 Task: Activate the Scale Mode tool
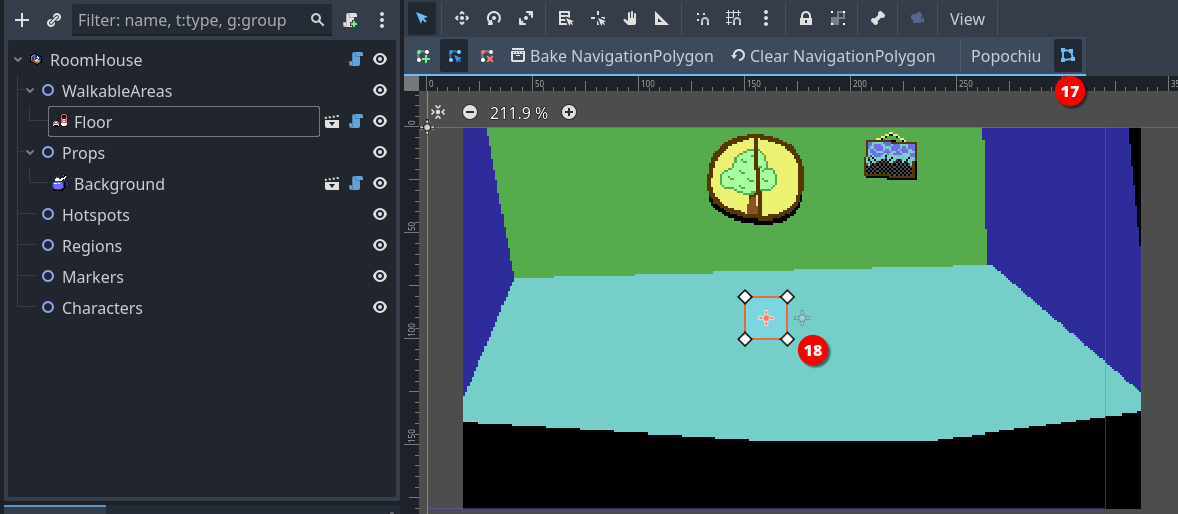[x=526, y=19]
